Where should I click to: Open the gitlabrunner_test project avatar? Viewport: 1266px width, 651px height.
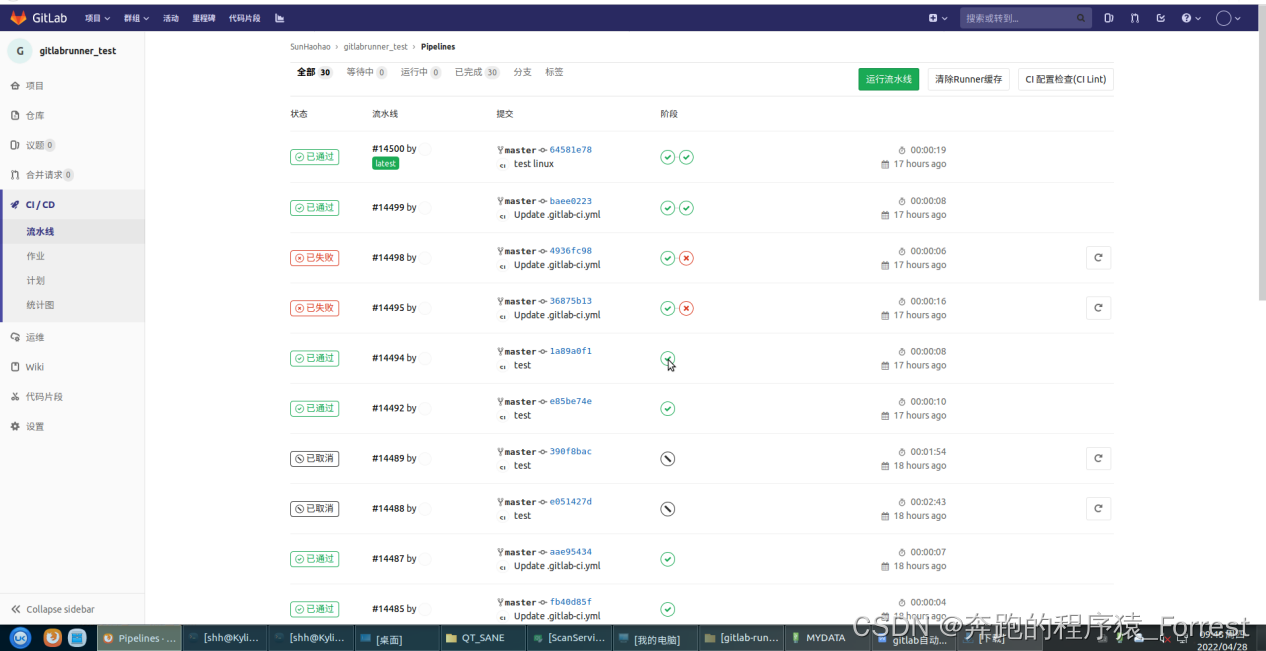tap(20, 50)
